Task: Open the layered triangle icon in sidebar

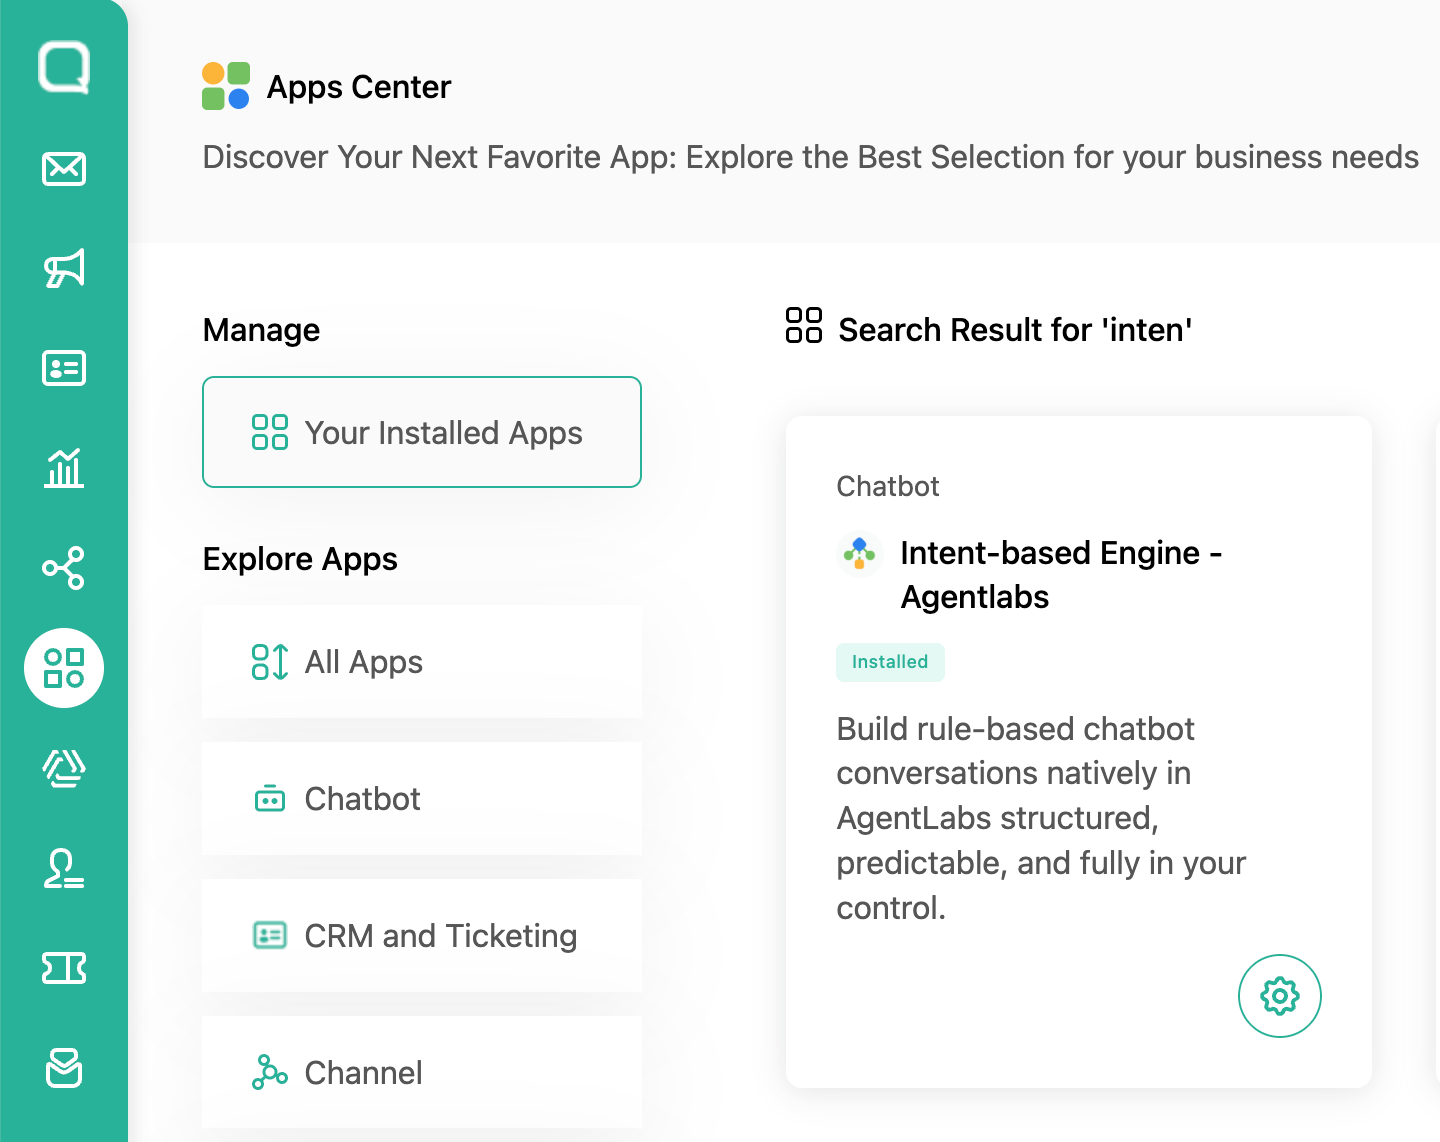Action: (x=64, y=768)
